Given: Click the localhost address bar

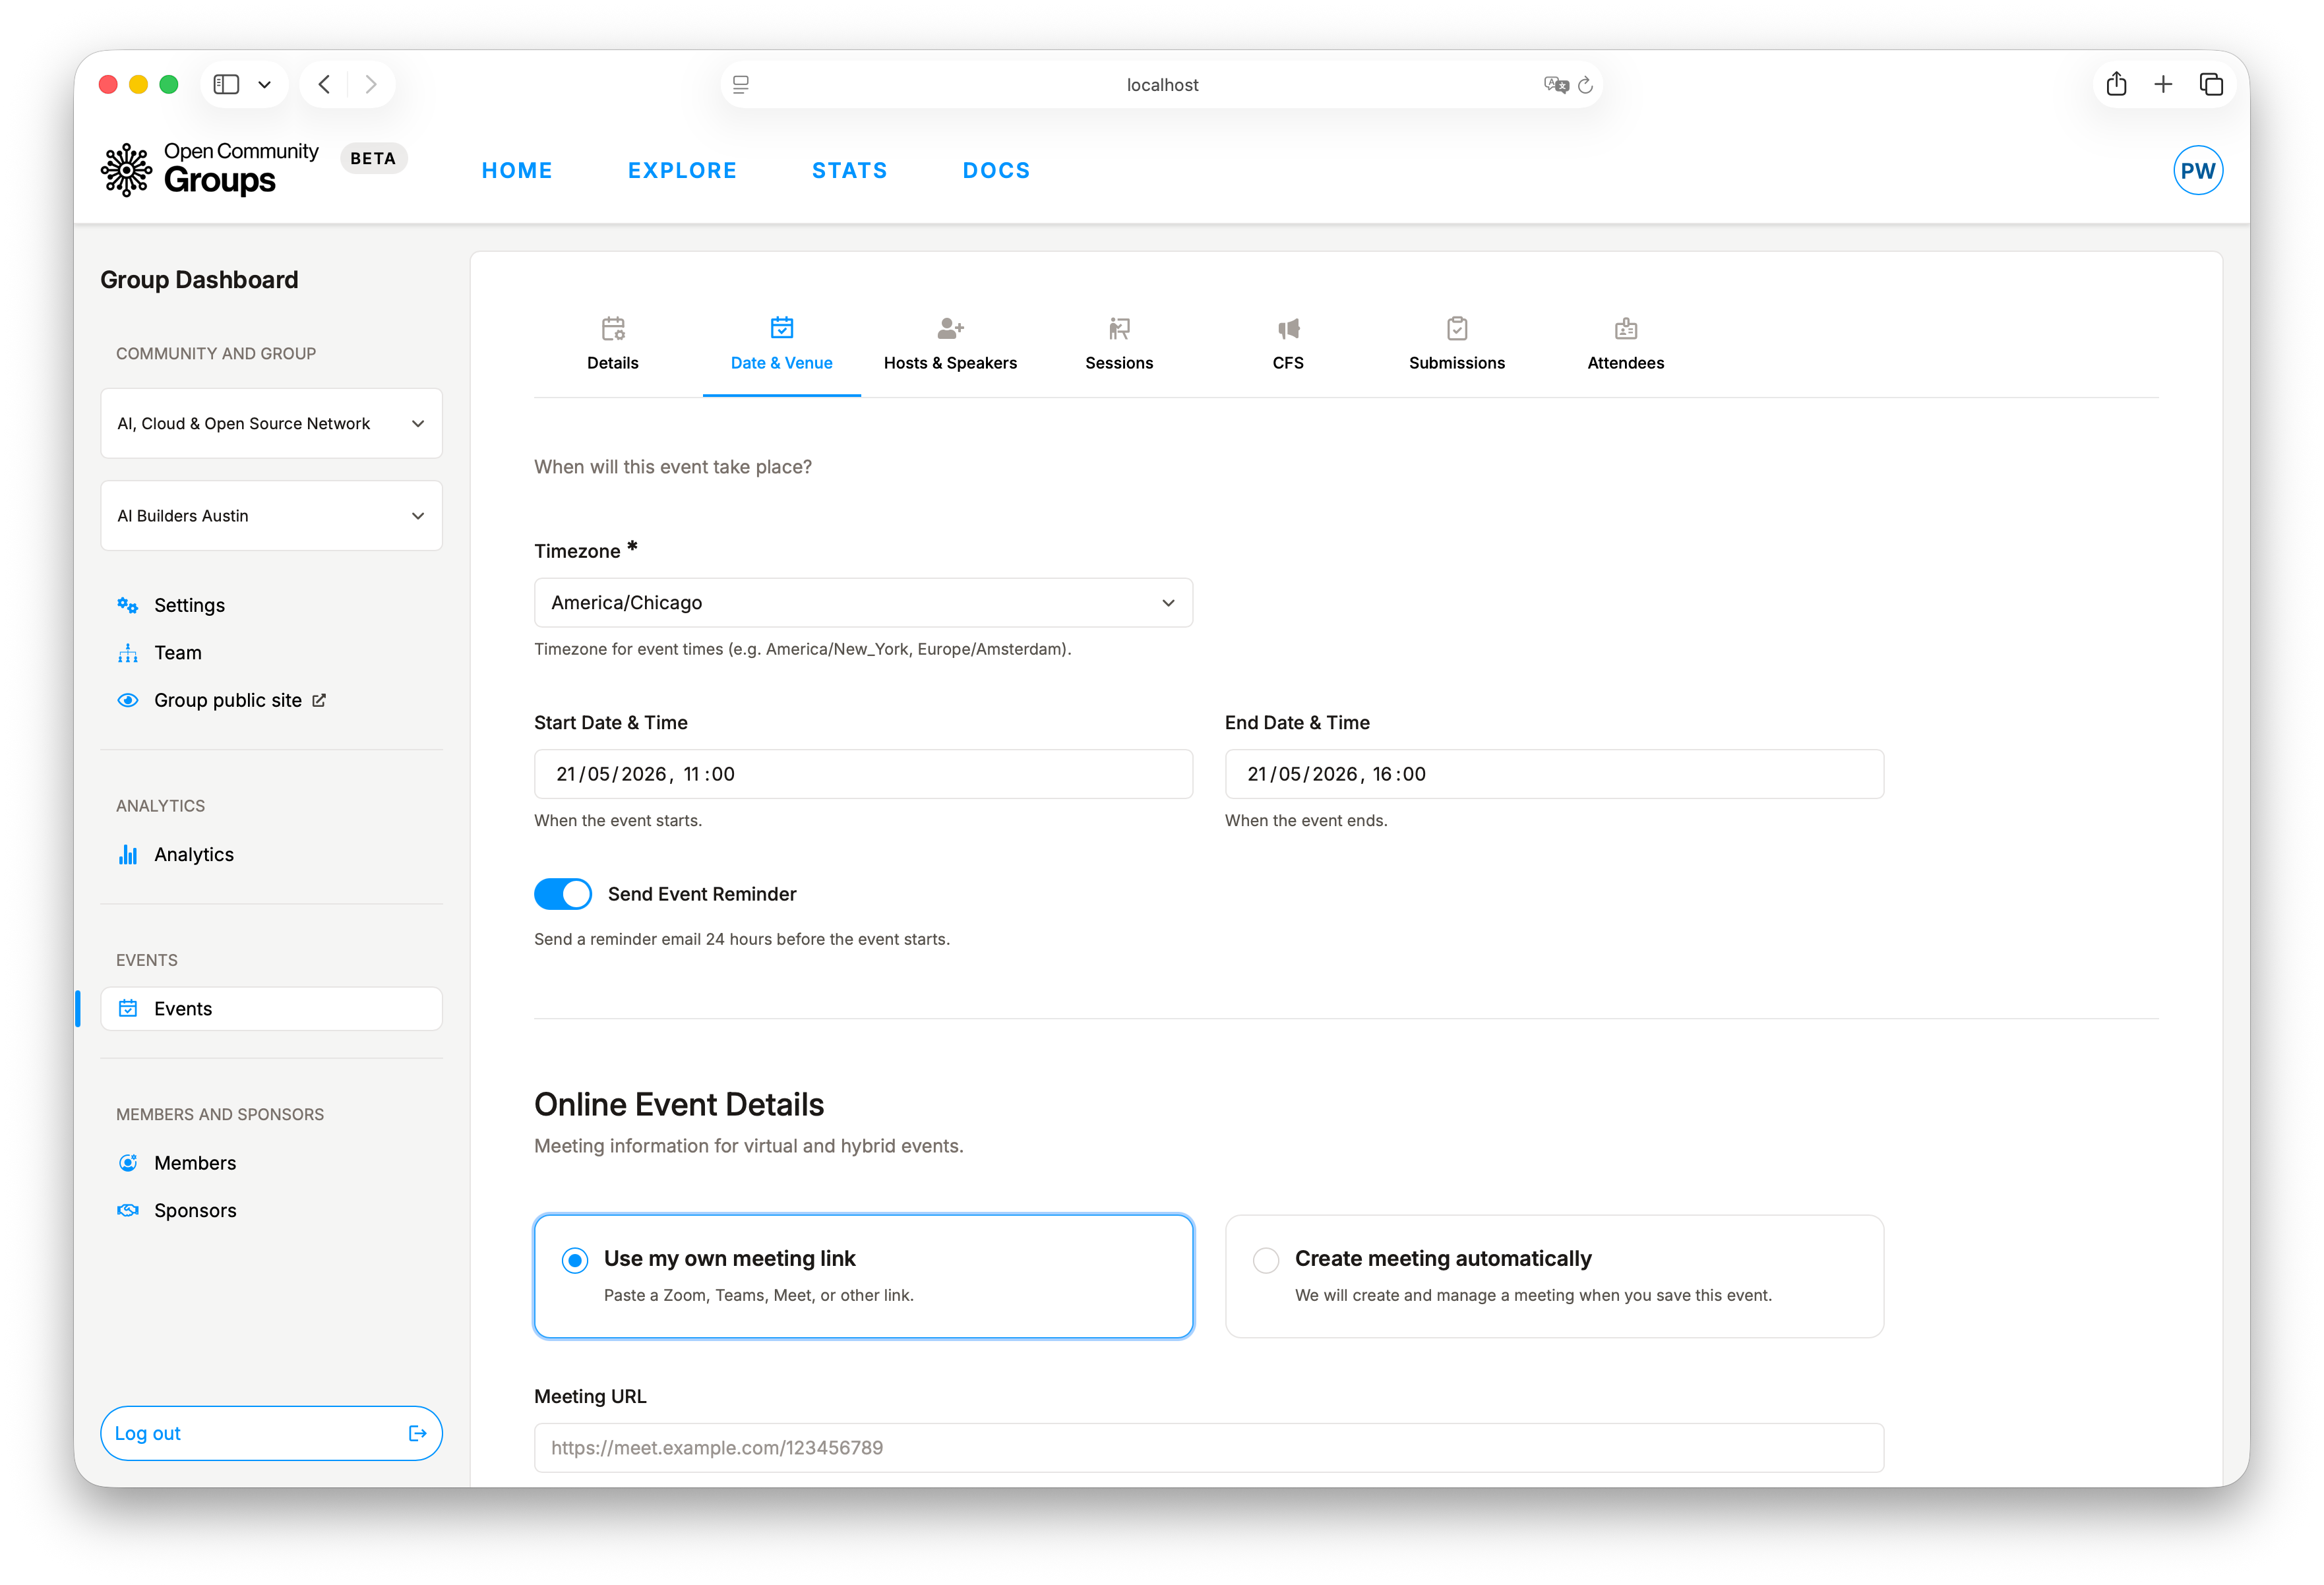Looking at the screenshot, I should pyautogui.click(x=1162, y=85).
